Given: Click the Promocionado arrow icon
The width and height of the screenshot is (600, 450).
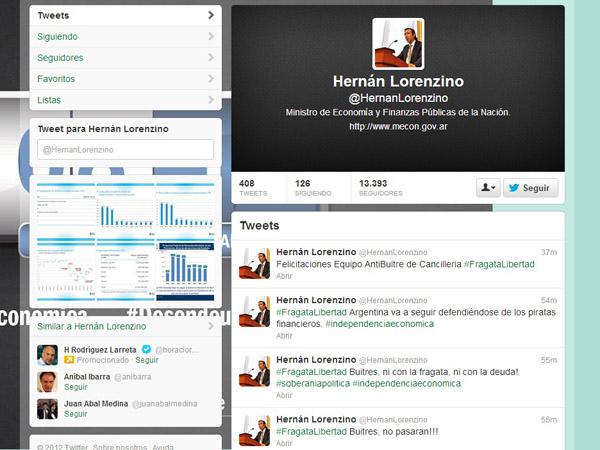Looking at the screenshot, I should [x=69, y=360].
